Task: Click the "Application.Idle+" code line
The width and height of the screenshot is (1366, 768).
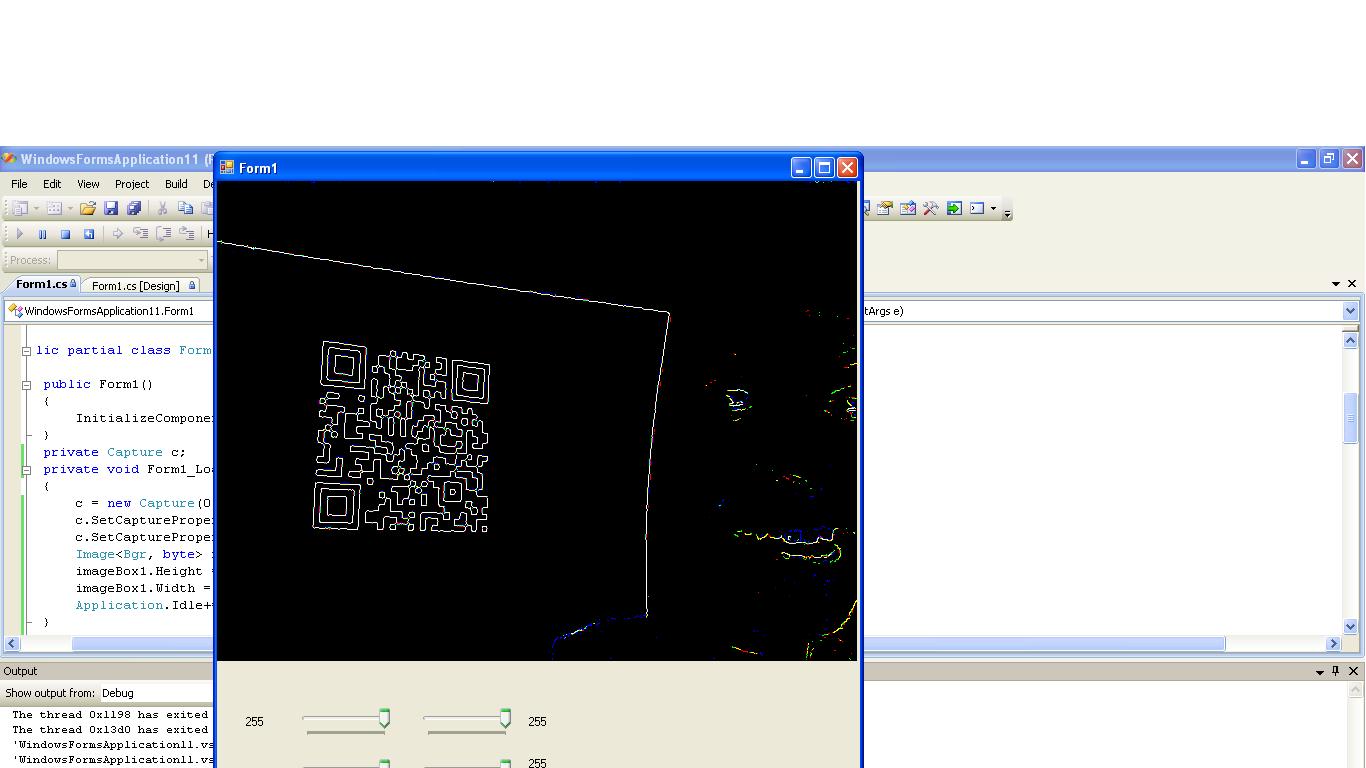Action: 144,605
